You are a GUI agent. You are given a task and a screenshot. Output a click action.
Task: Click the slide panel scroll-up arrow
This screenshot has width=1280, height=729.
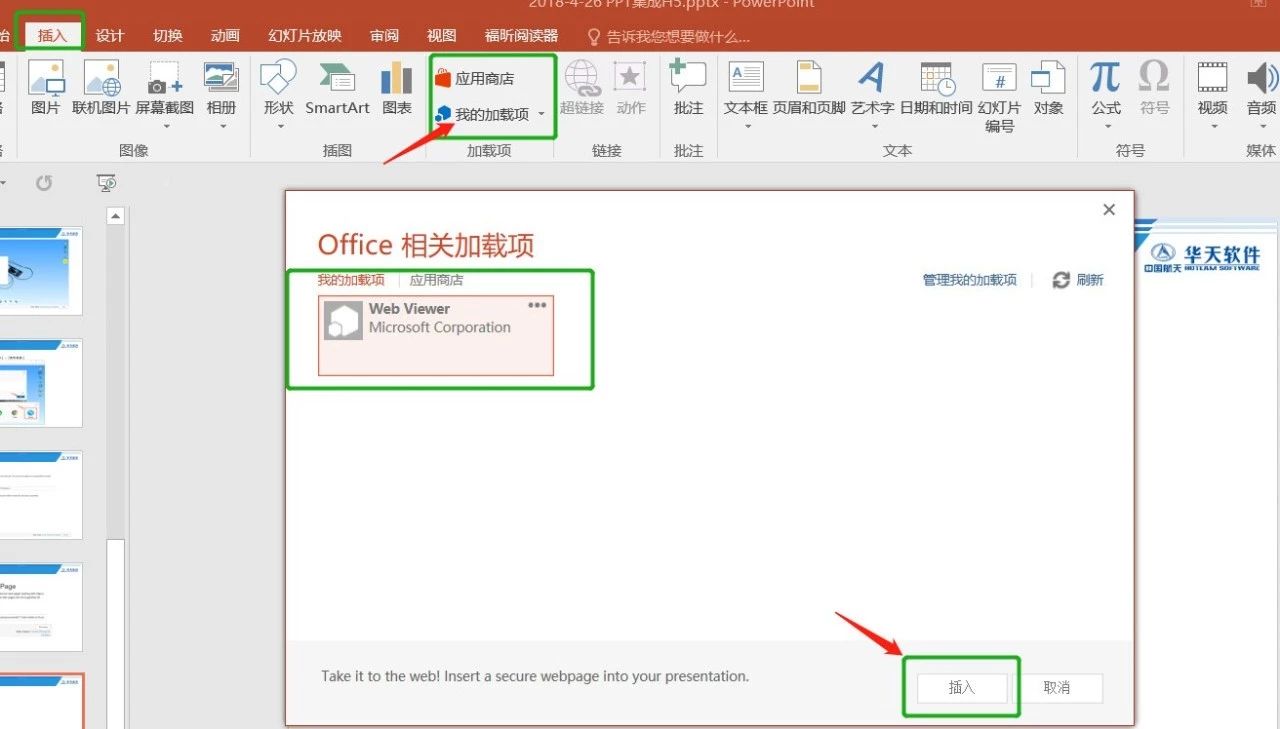[116, 216]
